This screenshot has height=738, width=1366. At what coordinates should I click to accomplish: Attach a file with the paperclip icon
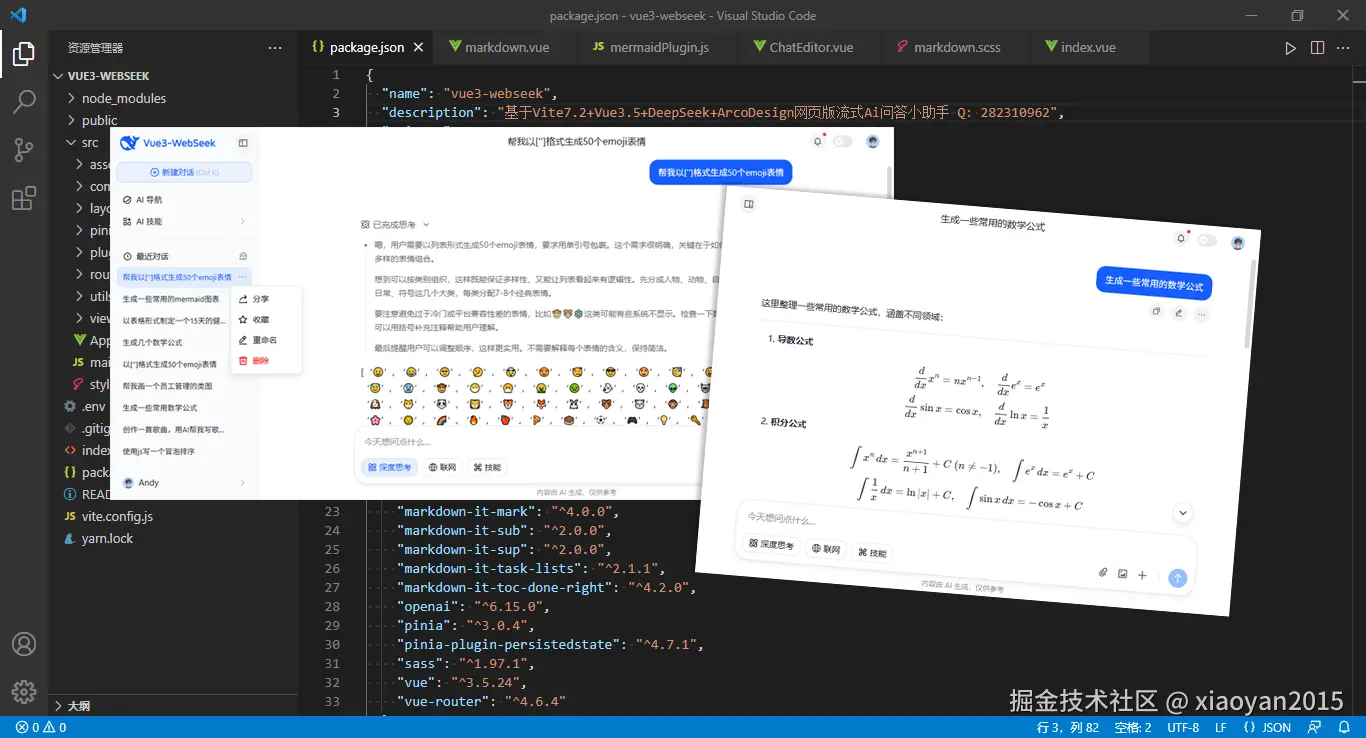(x=1102, y=572)
